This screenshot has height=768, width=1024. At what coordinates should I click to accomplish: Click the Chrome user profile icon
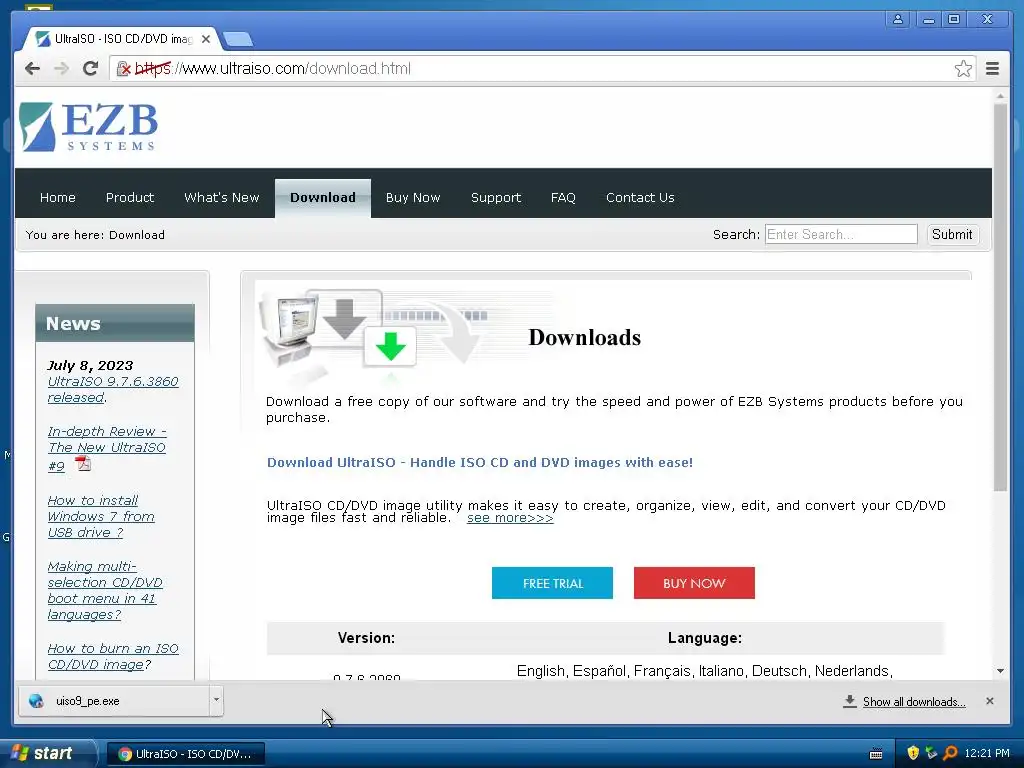click(898, 20)
